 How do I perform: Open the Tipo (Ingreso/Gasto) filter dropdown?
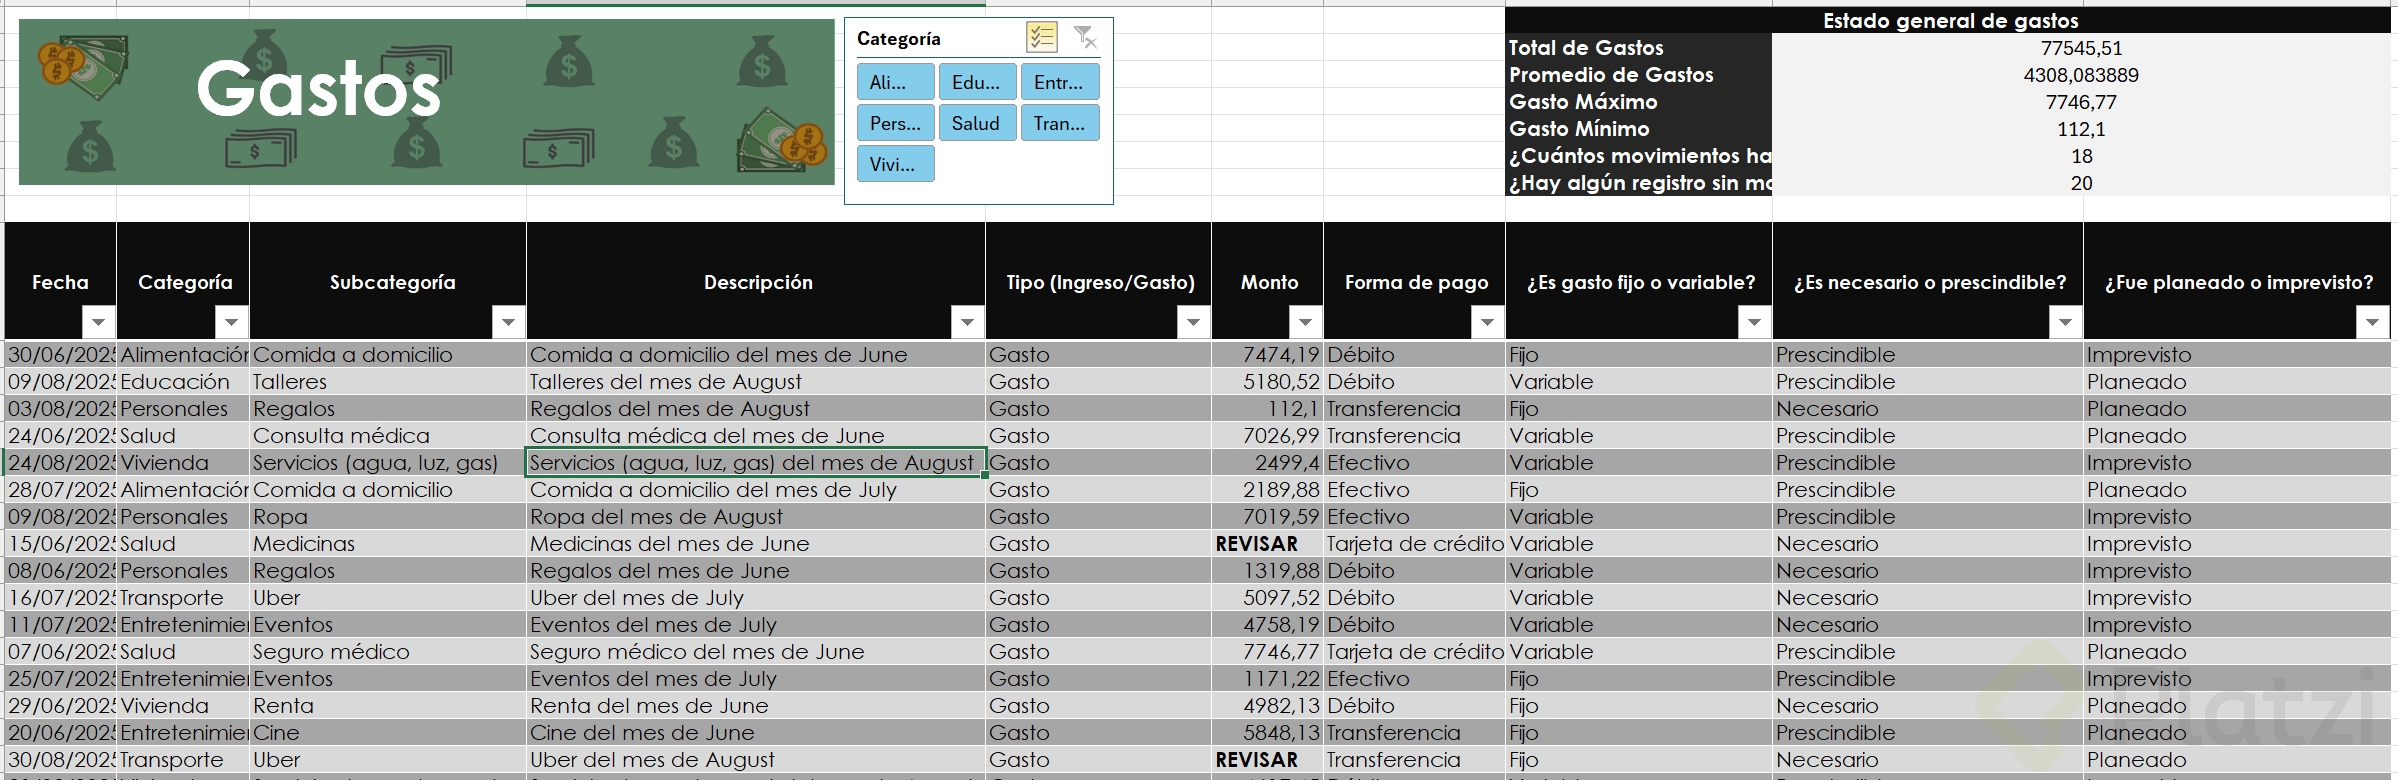1193,322
